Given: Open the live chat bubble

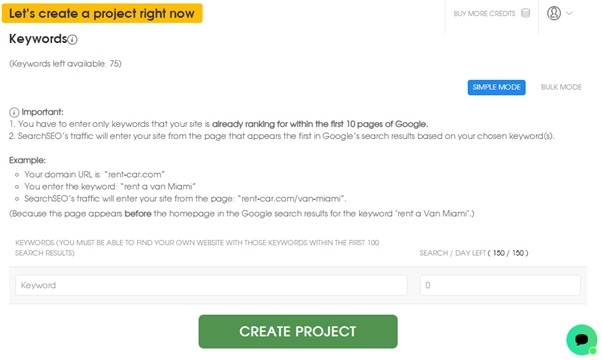Looking at the screenshot, I should pos(582,340).
